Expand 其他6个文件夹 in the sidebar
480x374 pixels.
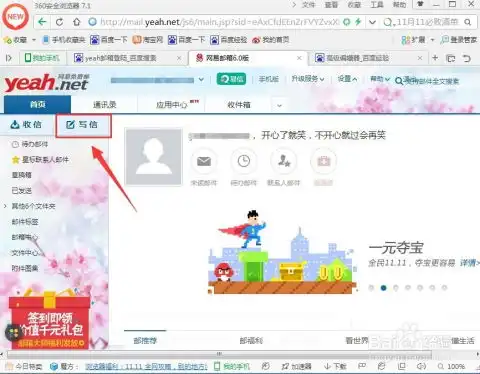coord(33,206)
